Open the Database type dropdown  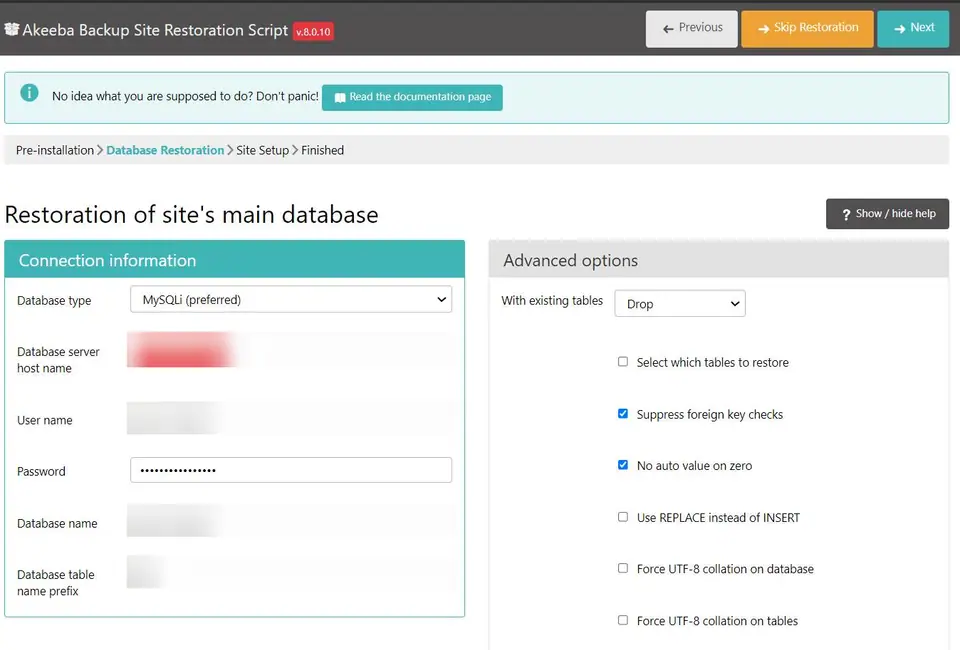tap(291, 299)
